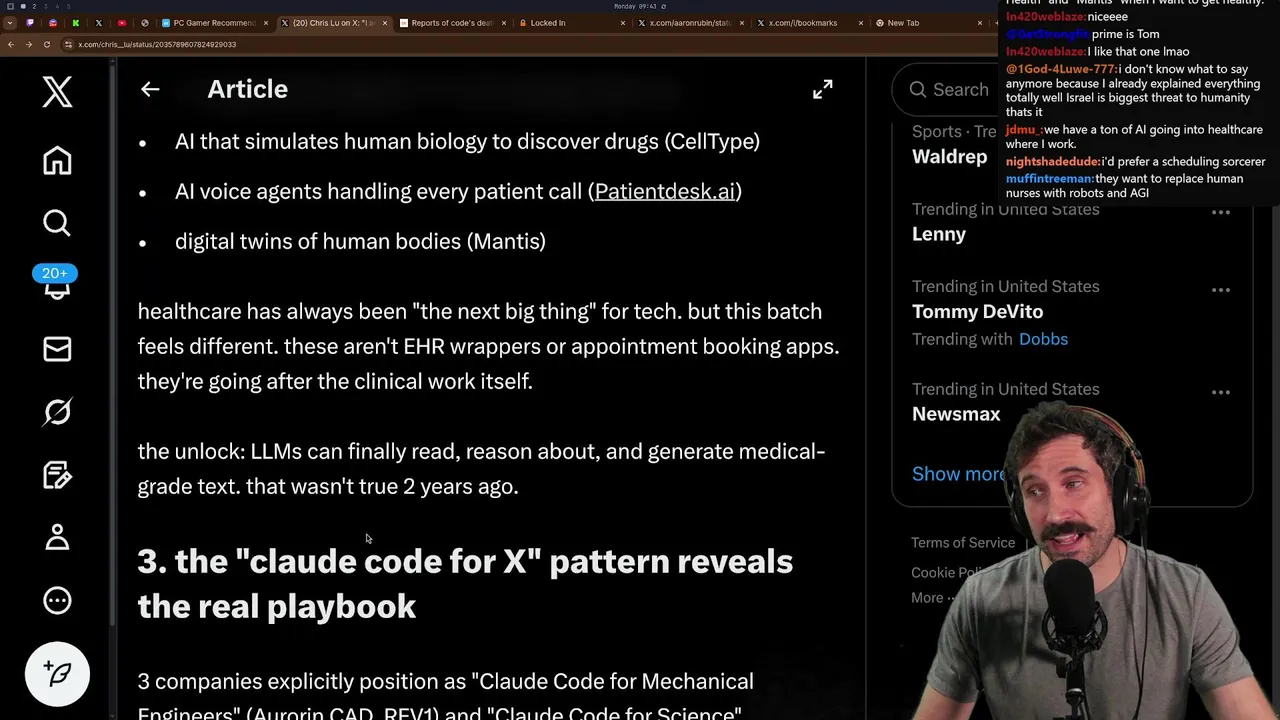Open the Tommy DeVito trending topic

coord(977,312)
